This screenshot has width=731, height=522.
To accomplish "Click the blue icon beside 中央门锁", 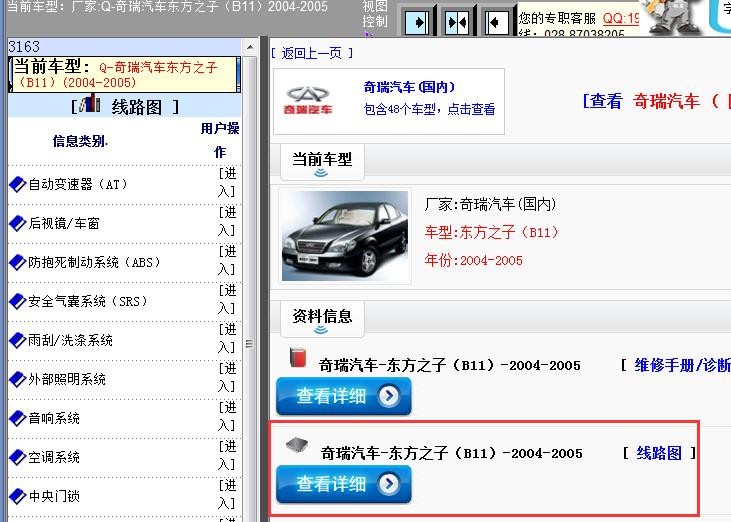I will 18,496.
